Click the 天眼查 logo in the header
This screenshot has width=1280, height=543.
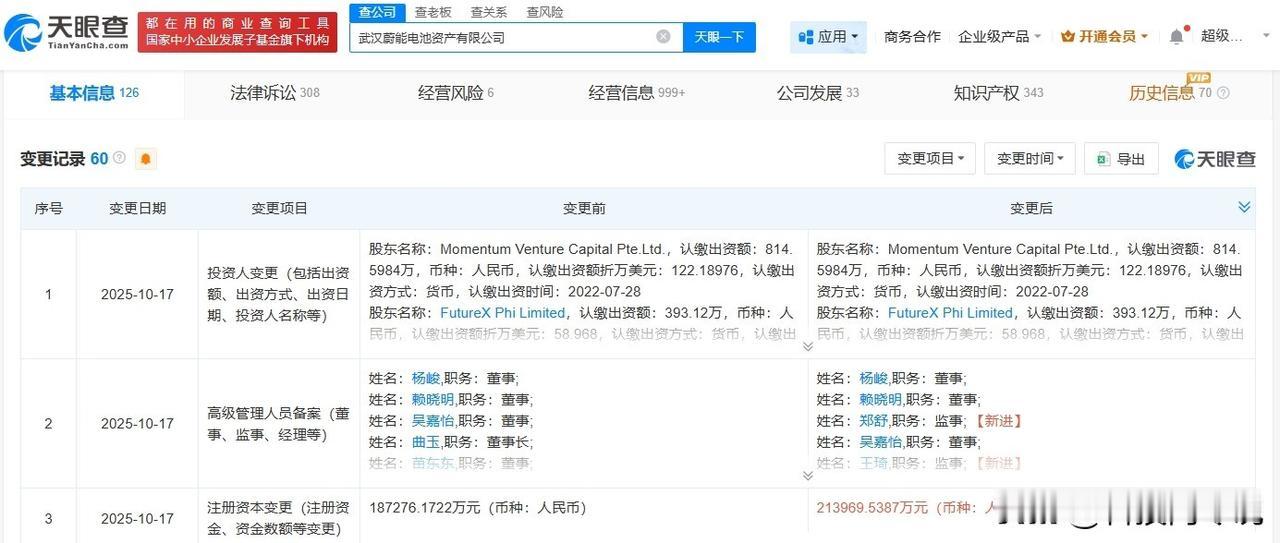pos(67,32)
